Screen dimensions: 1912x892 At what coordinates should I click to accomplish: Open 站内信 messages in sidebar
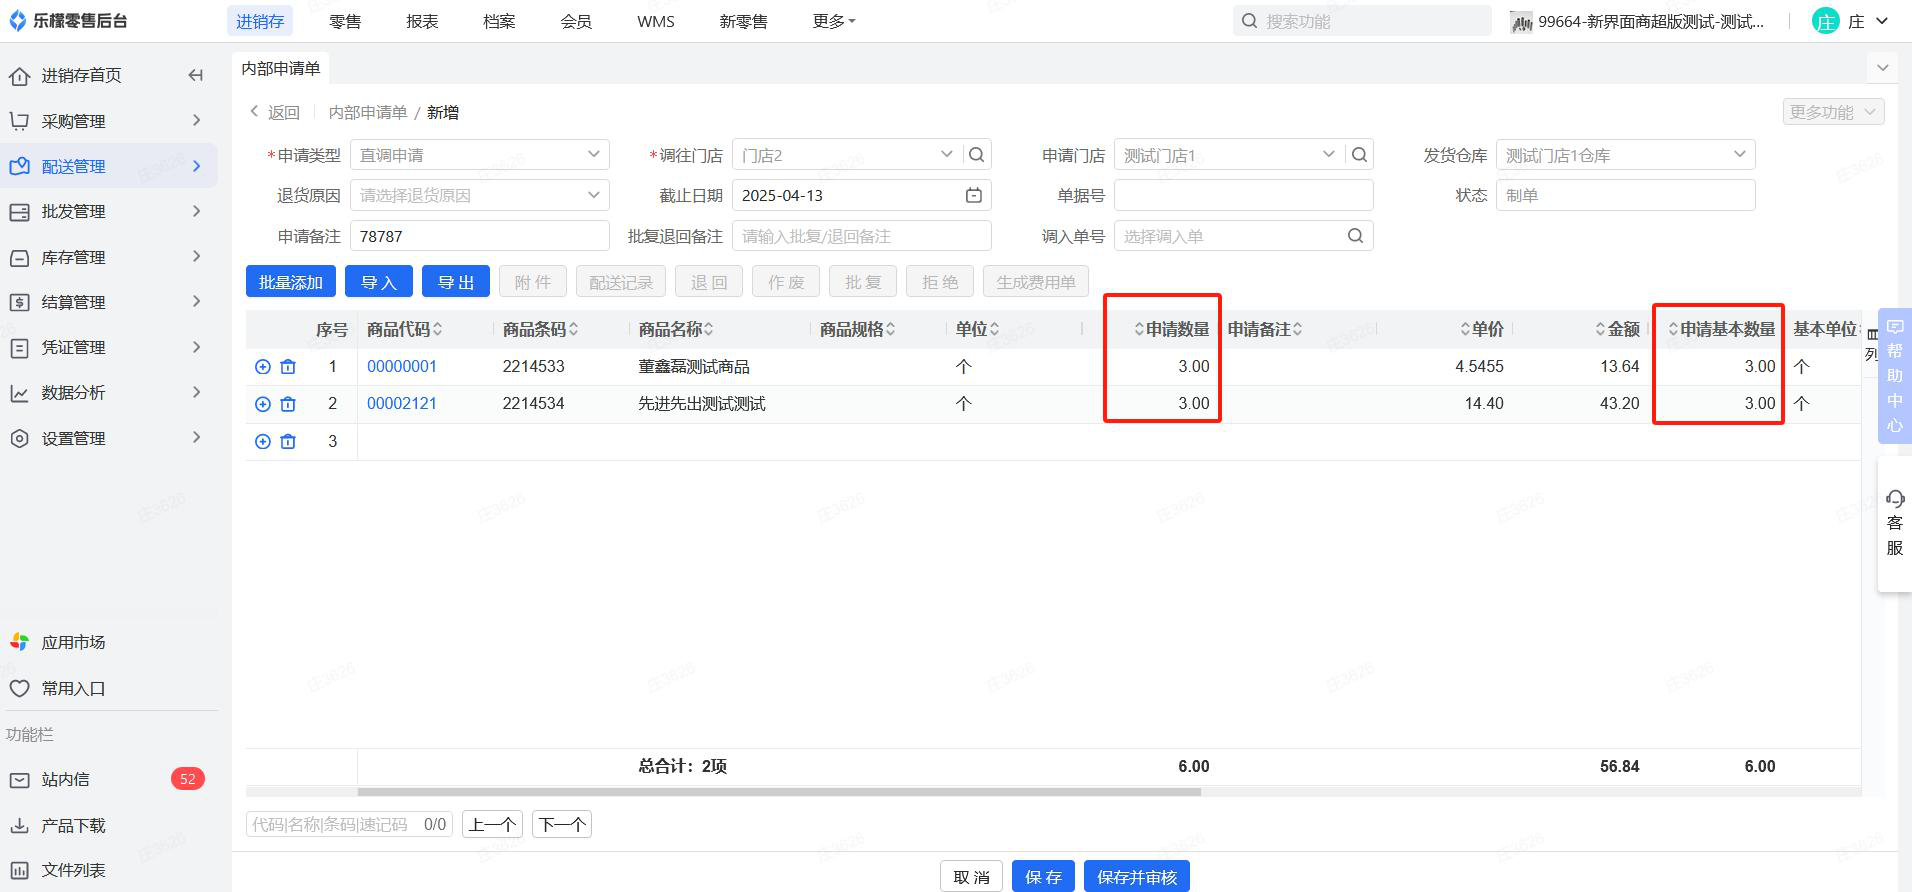(x=66, y=779)
